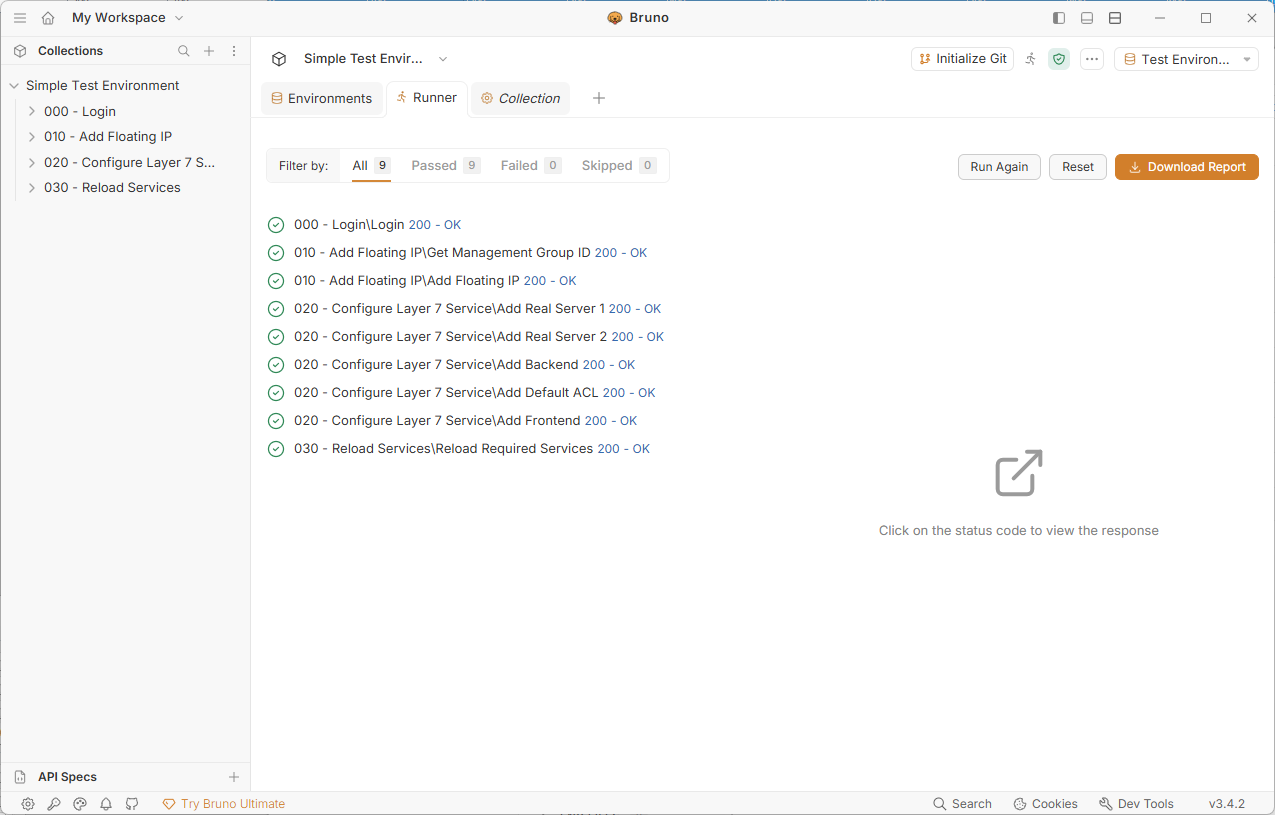
Task: Expand the 030 - Reload Services folder
Action: coord(32,188)
